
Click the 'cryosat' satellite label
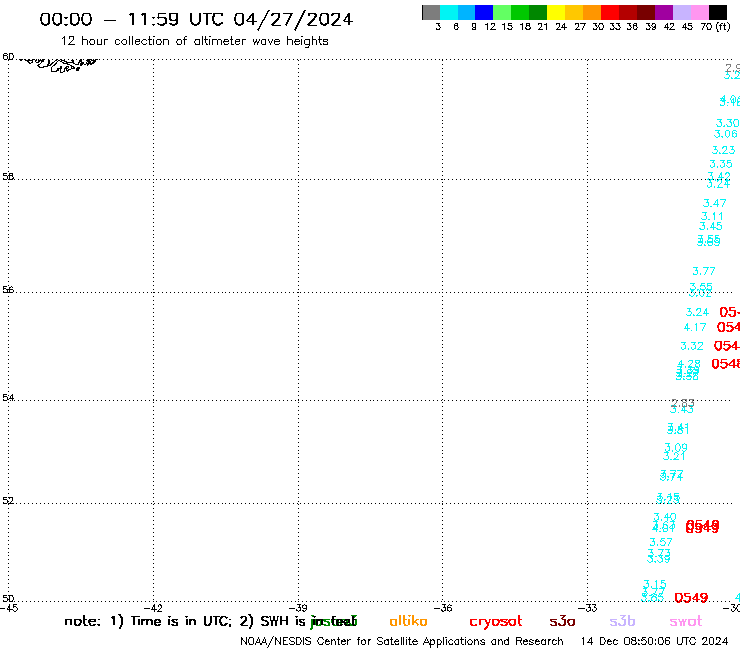tap(496, 622)
